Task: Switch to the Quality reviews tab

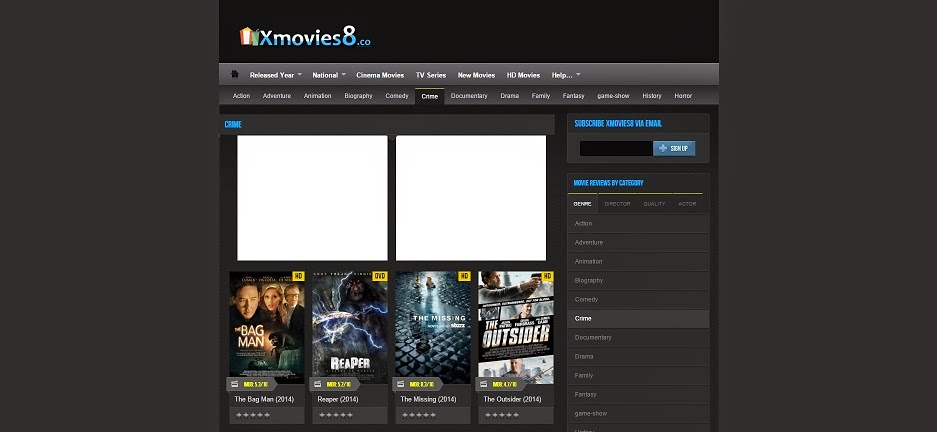Action: 654,204
